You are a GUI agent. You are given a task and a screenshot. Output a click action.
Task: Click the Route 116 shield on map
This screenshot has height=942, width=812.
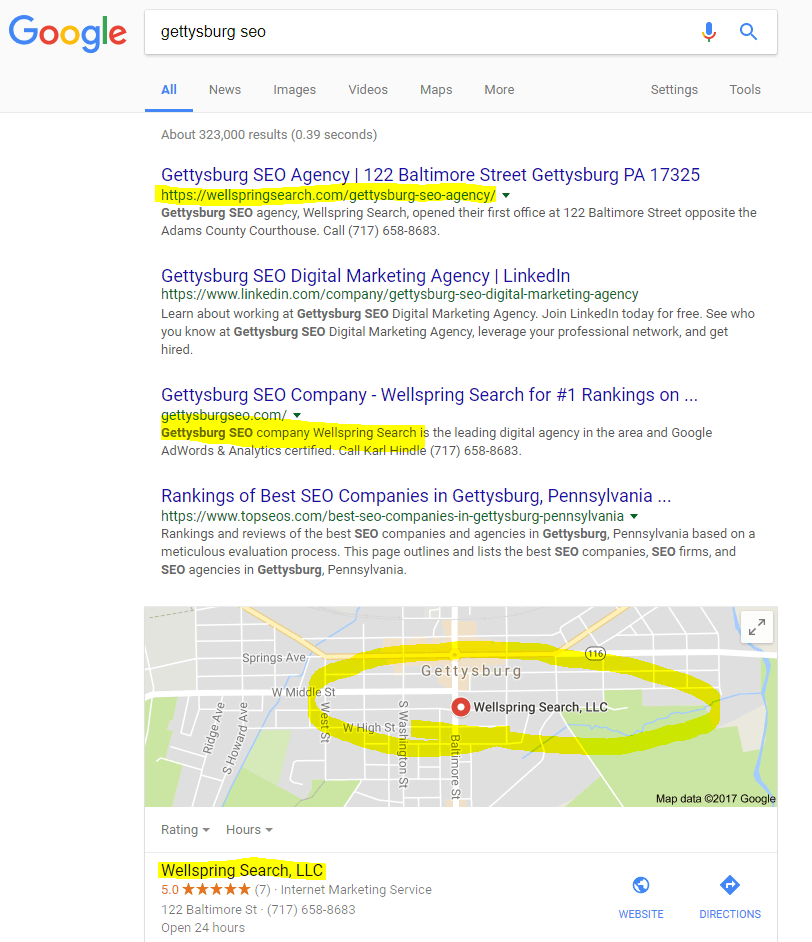tap(595, 654)
